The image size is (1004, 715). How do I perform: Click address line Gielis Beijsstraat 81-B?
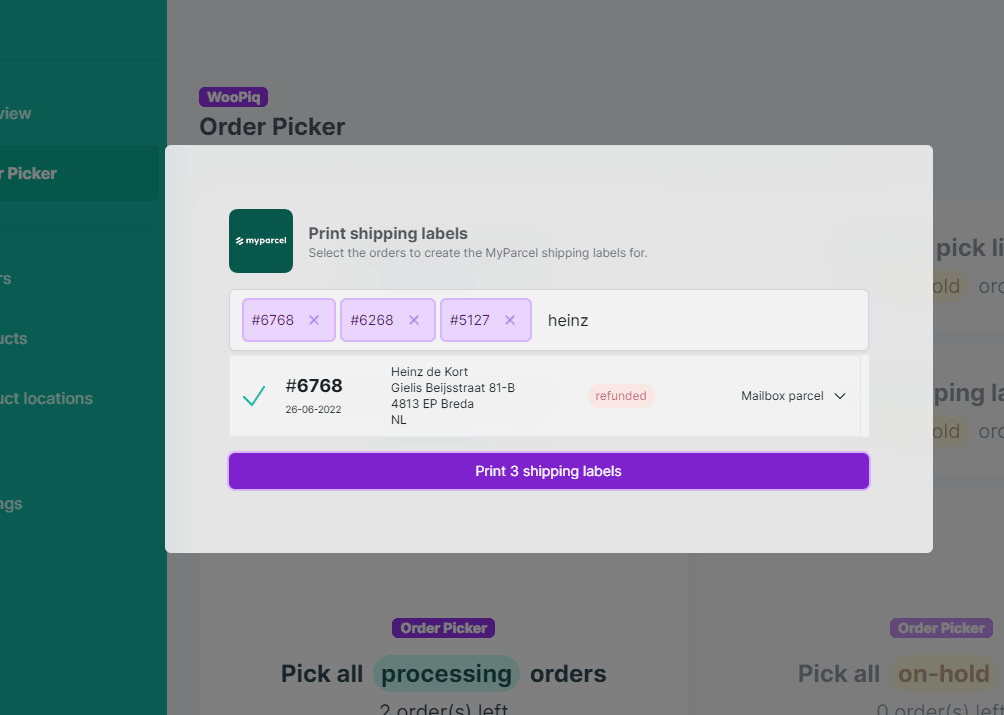pos(453,388)
